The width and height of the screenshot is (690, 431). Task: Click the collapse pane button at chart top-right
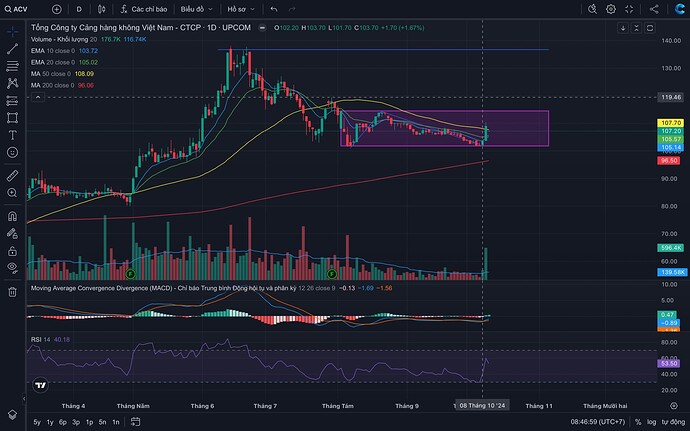(x=636, y=28)
